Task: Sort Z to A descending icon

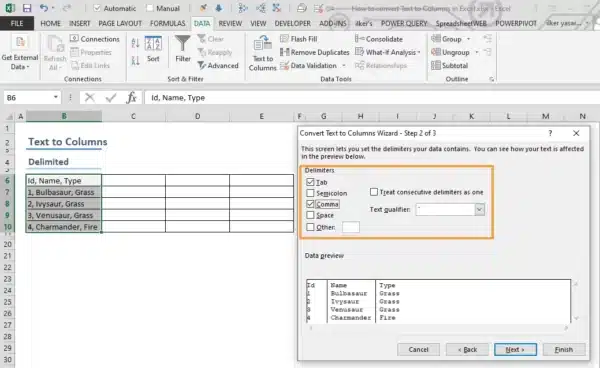Action: coord(135,60)
